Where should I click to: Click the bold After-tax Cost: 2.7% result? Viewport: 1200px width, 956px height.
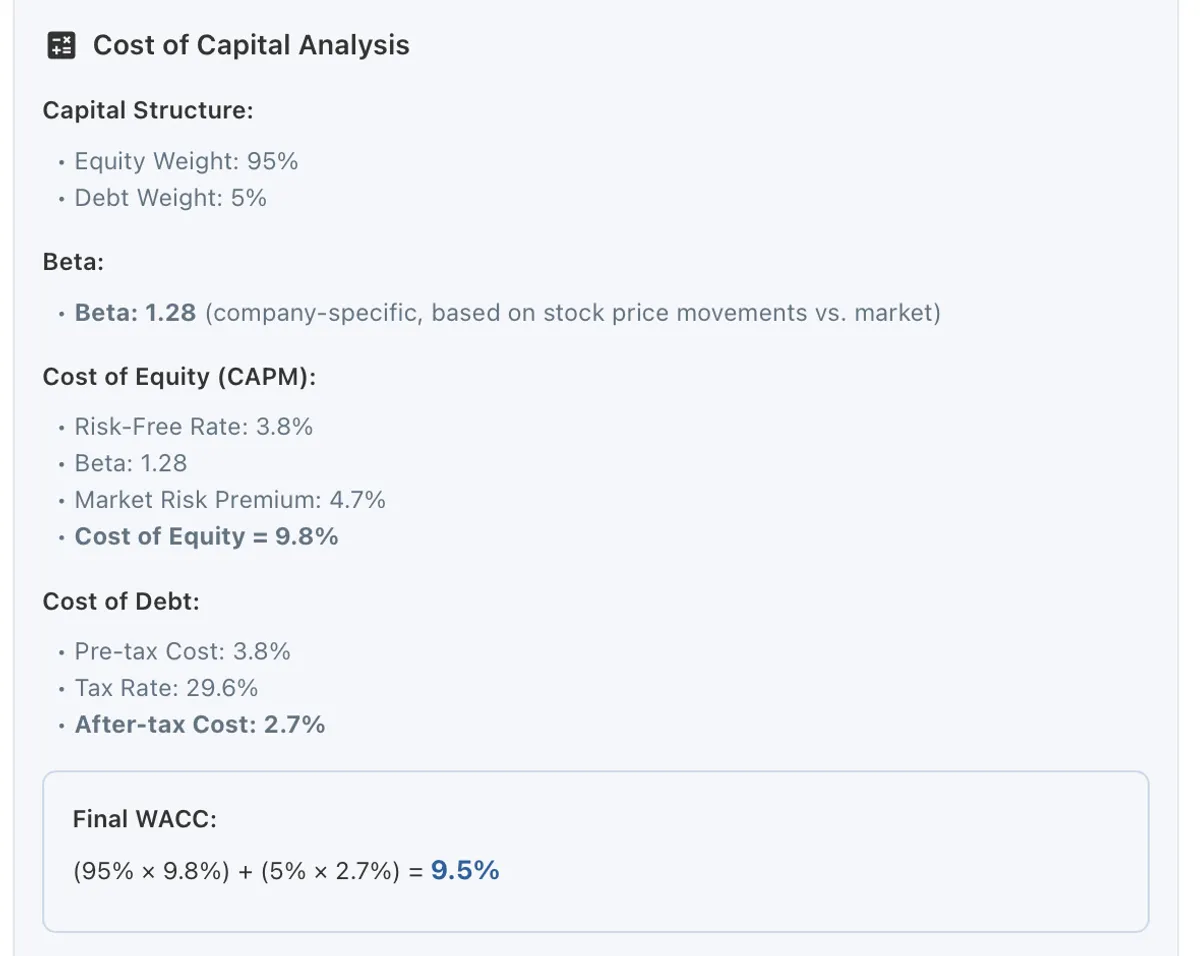[x=200, y=725]
